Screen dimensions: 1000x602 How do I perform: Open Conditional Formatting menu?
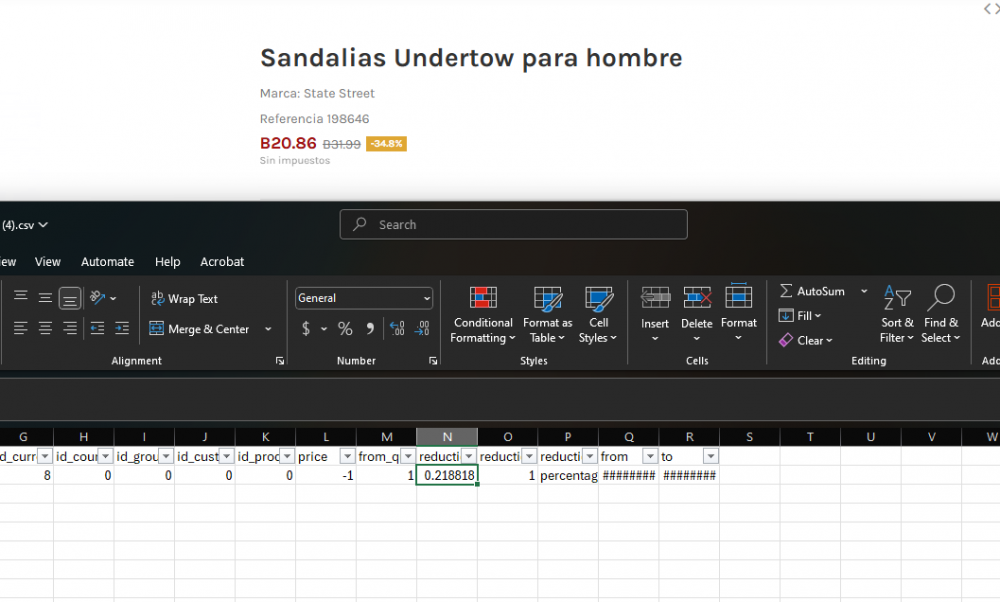[x=483, y=314]
